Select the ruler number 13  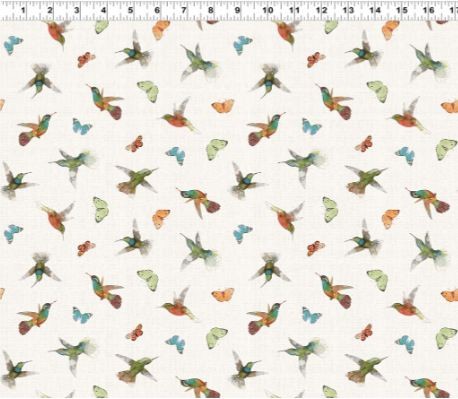[348, 10]
